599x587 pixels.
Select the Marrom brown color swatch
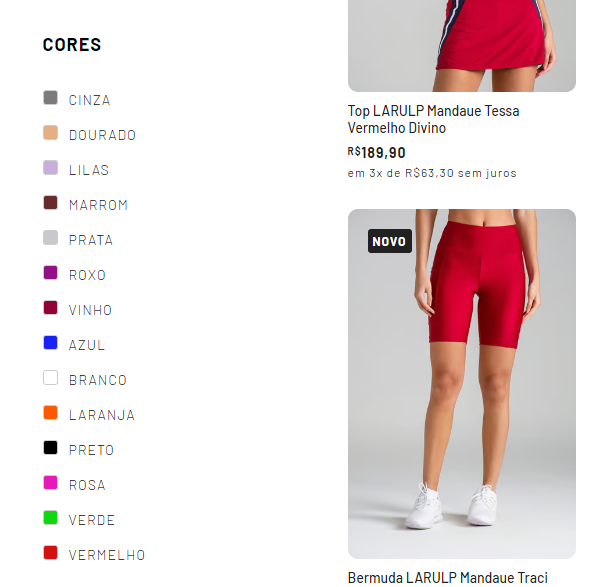pos(50,203)
